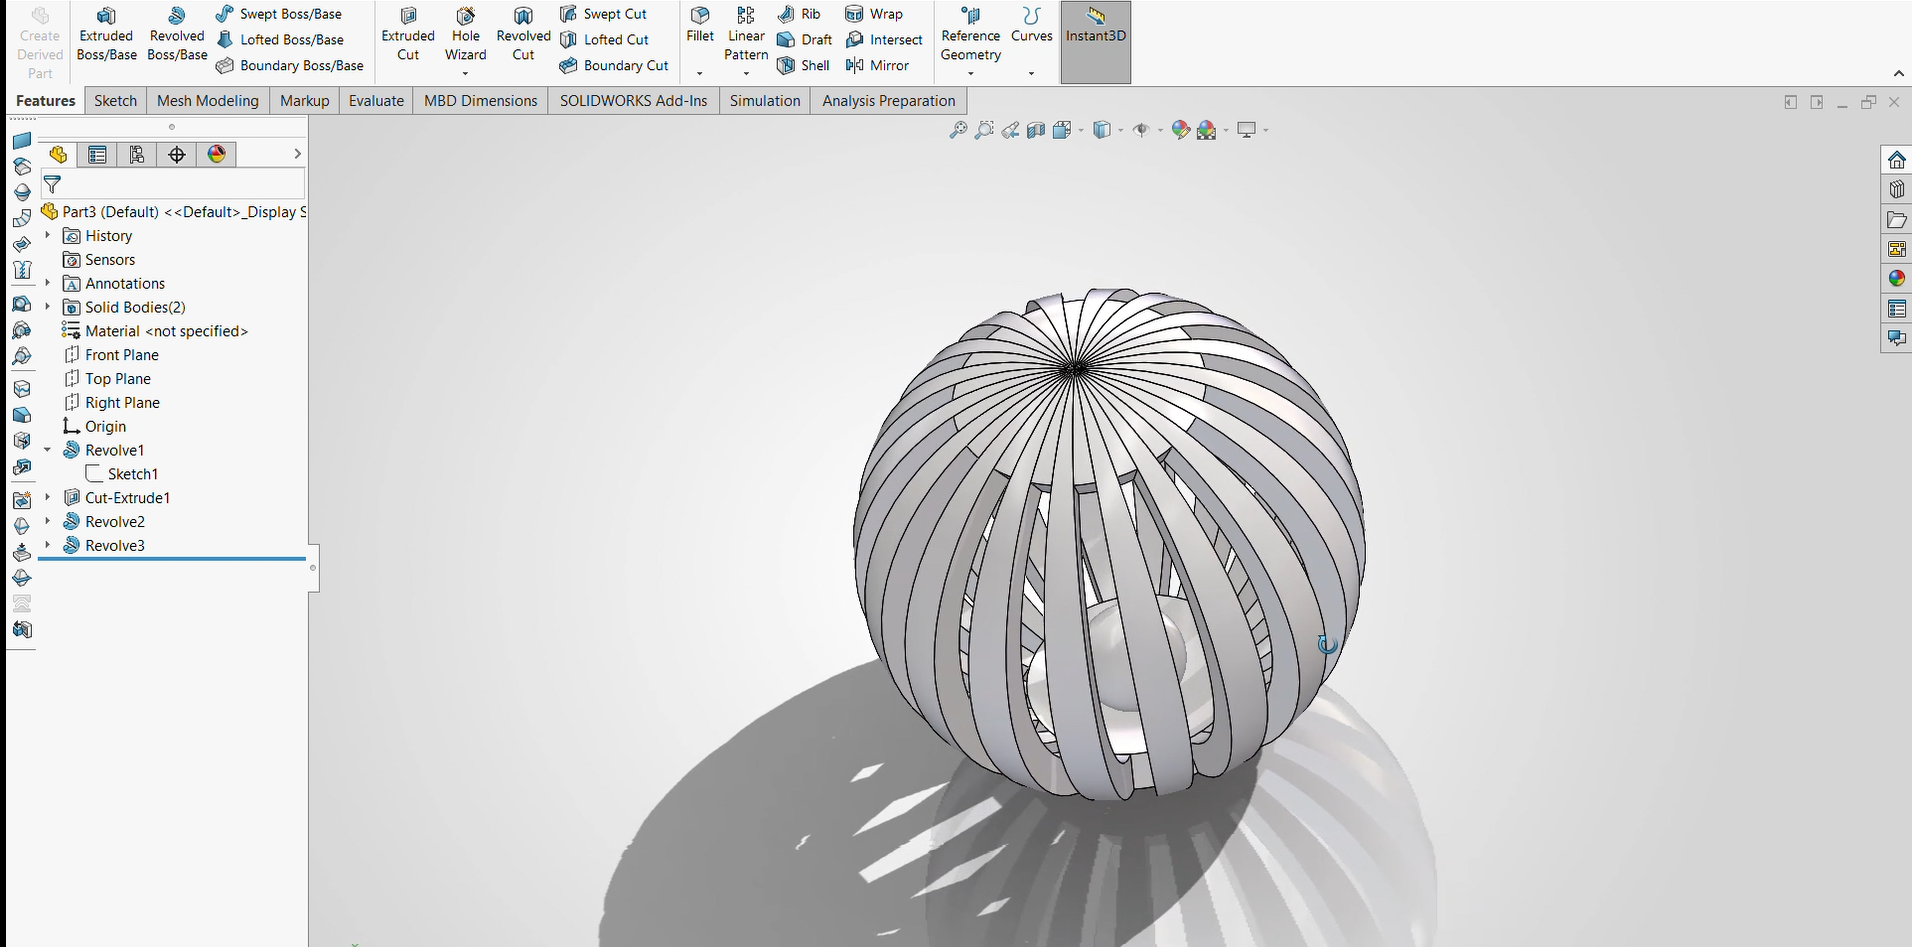Switch to the SOLIDWORKS Add-Ins tab
This screenshot has height=947, width=1912.
click(x=634, y=101)
